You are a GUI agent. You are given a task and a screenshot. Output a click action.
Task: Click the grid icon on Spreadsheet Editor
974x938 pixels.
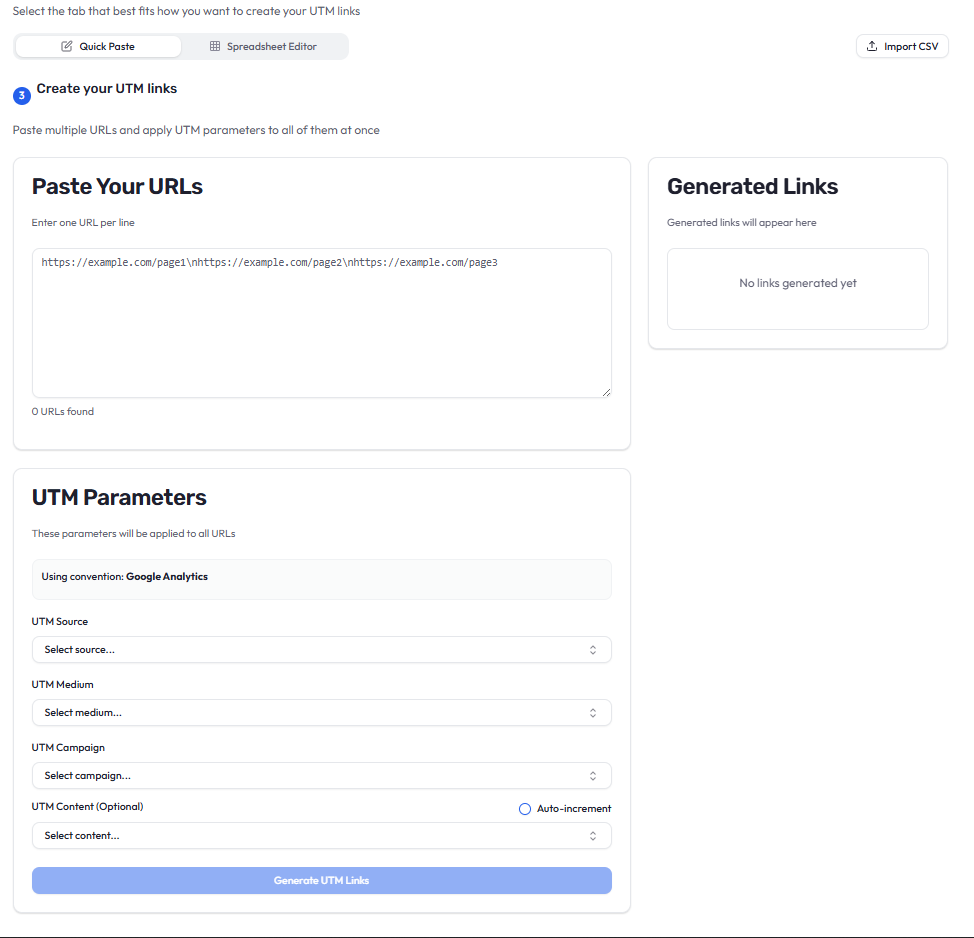[x=215, y=47]
